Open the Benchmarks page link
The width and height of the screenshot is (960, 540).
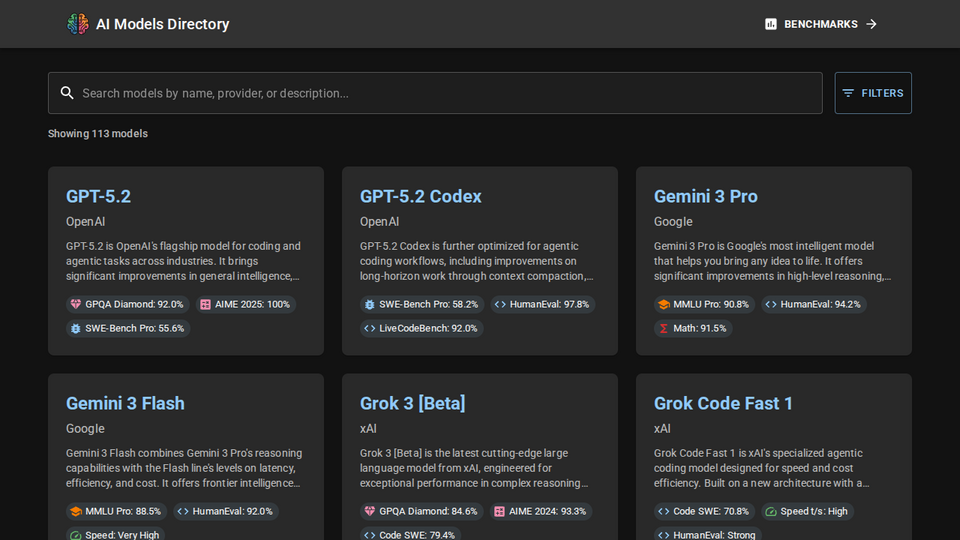click(x=820, y=24)
